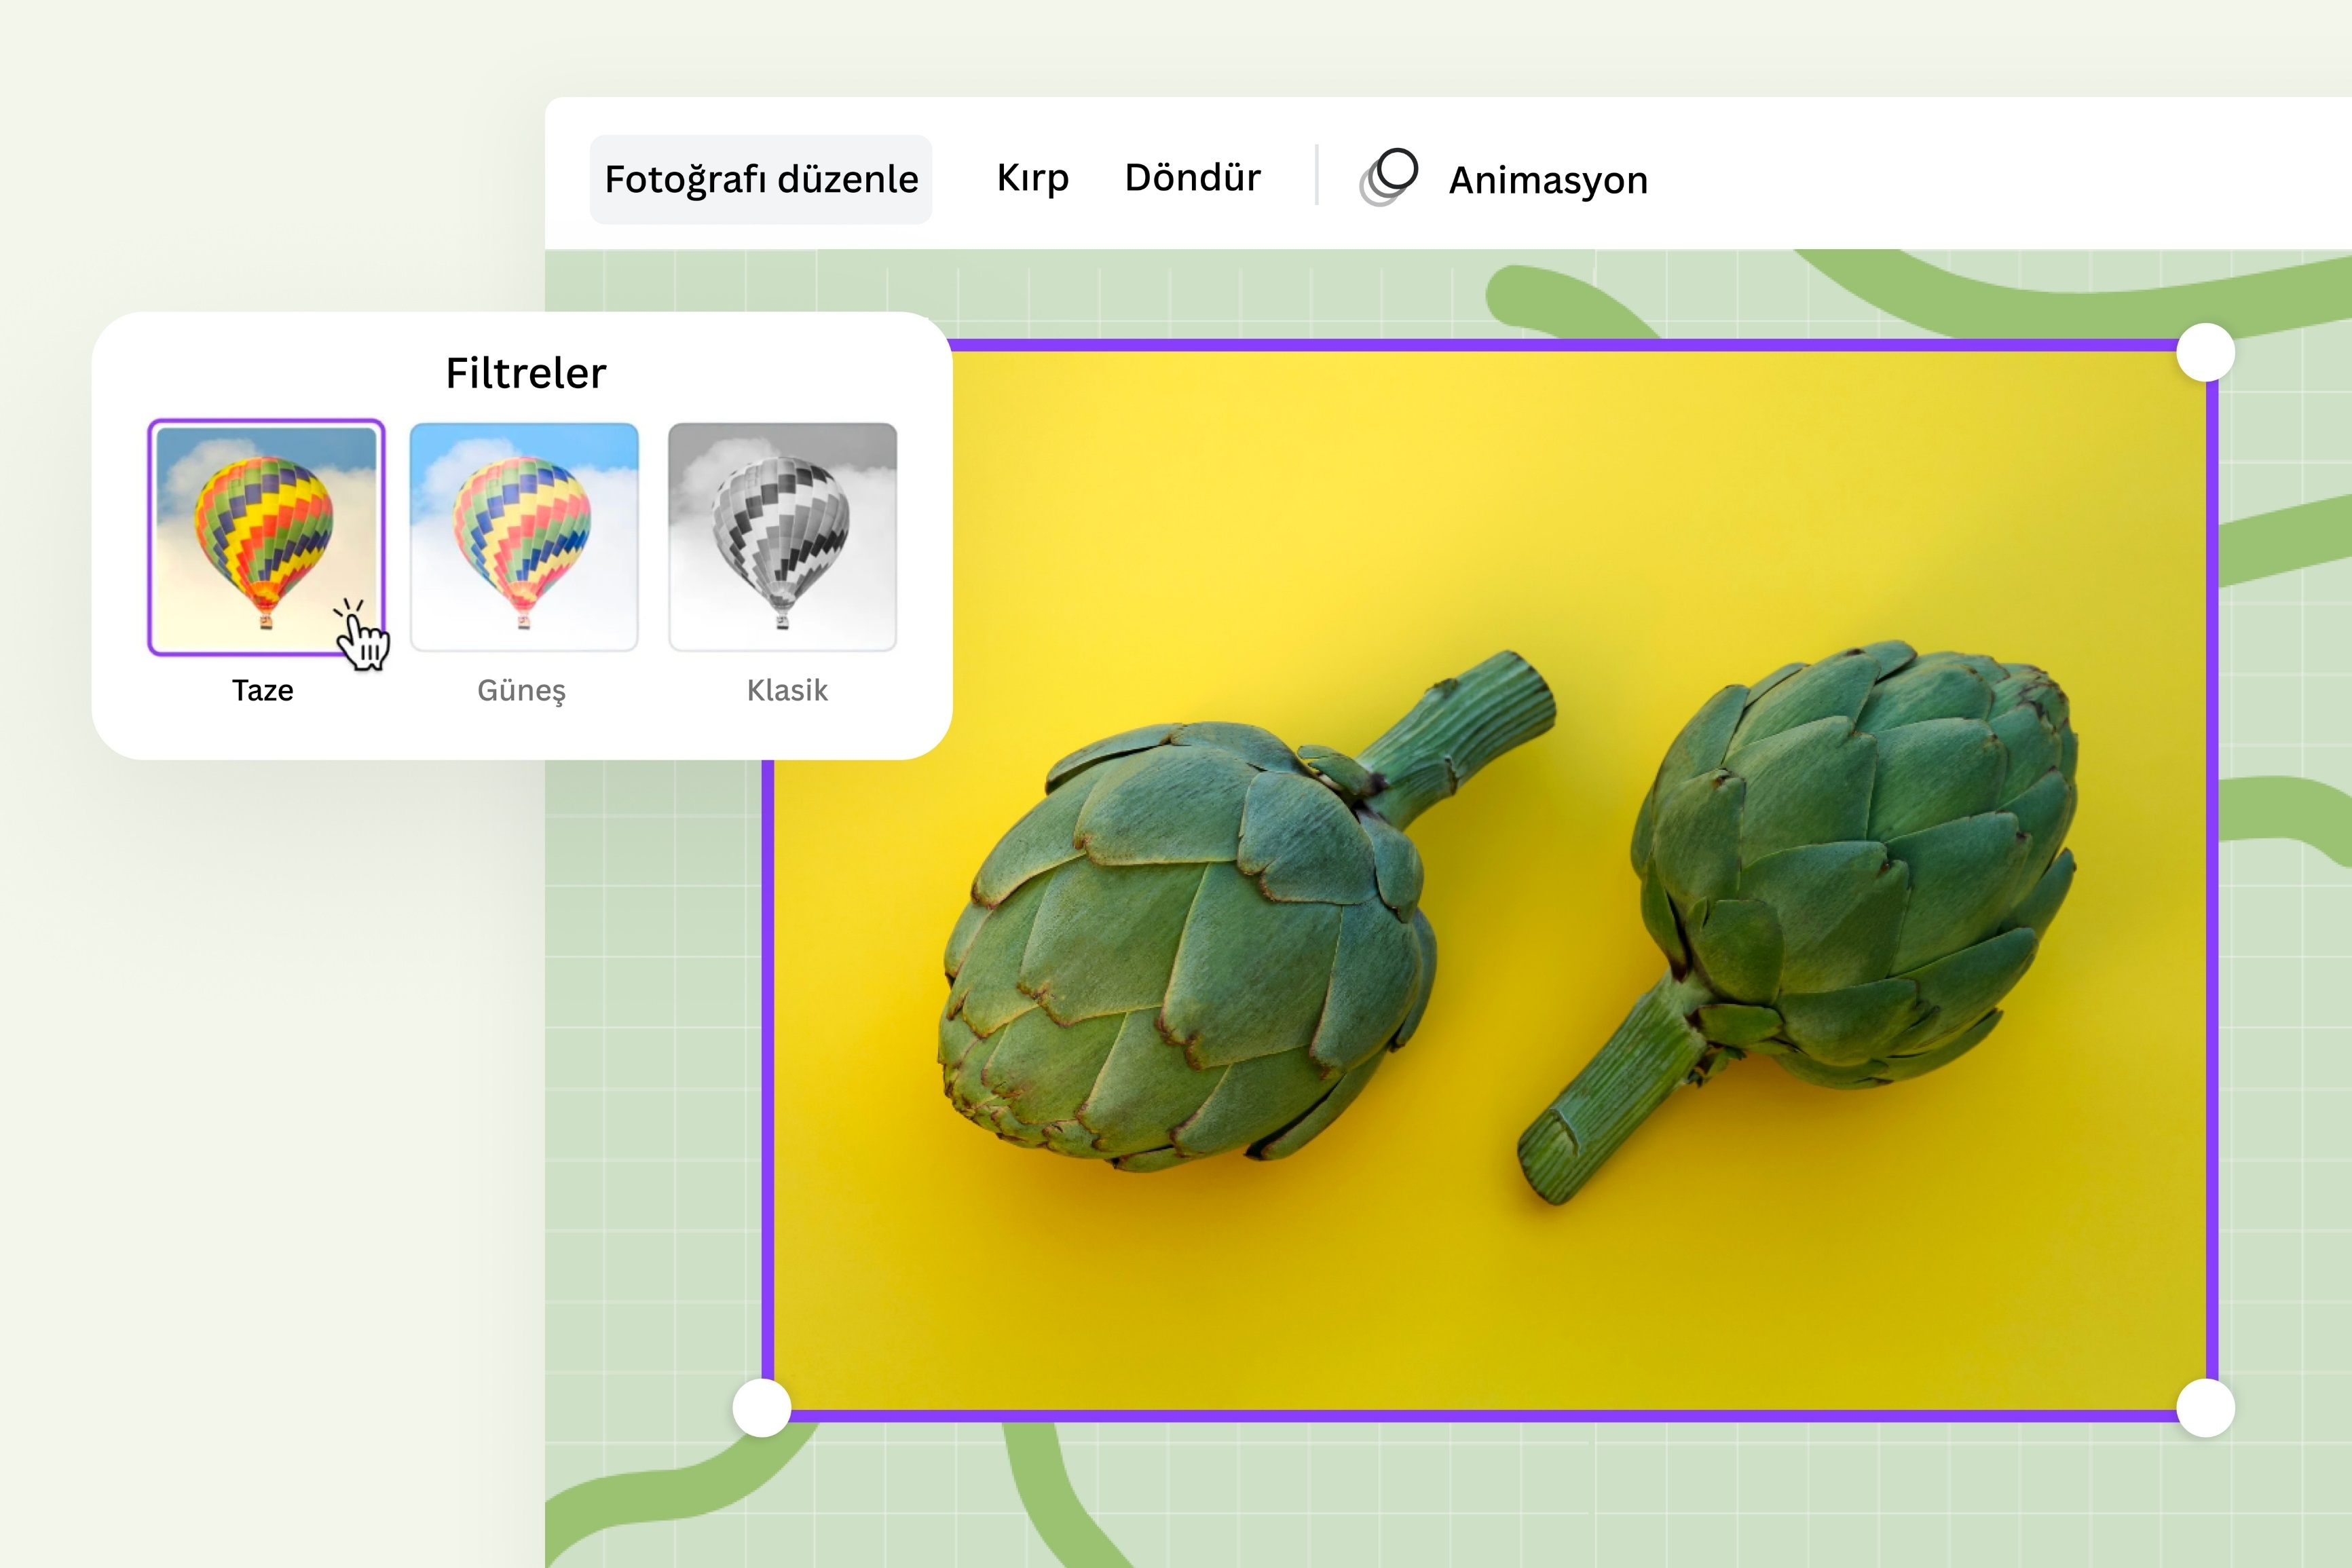Open the Animasyon text button
The width and height of the screenshot is (2352, 1568).
tap(1548, 180)
